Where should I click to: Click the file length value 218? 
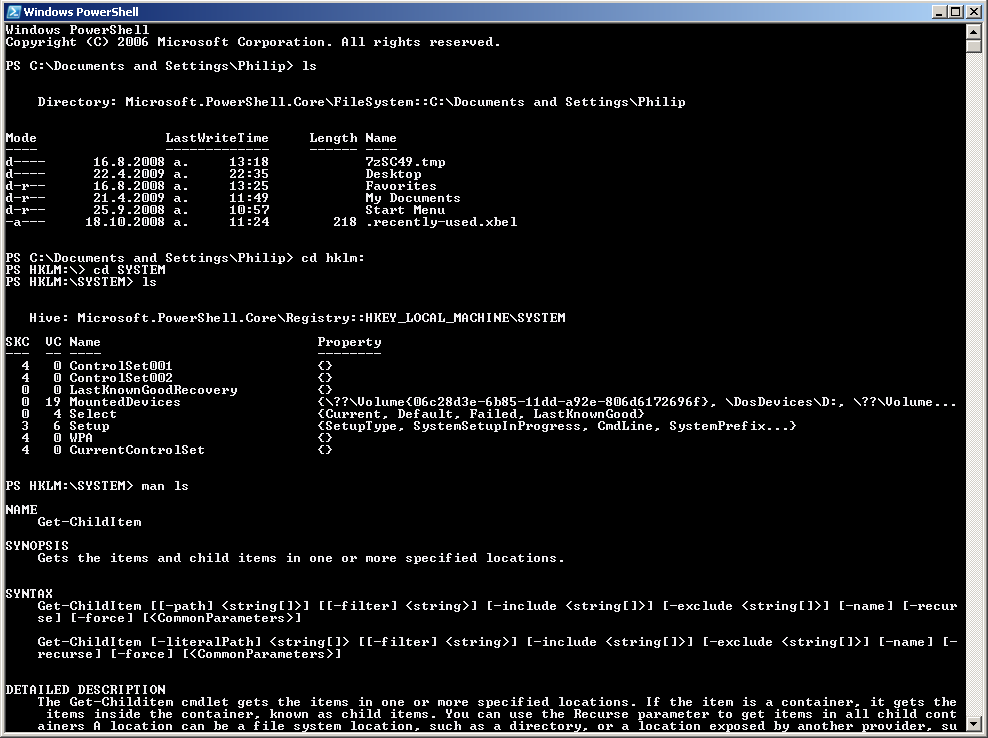tap(345, 222)
